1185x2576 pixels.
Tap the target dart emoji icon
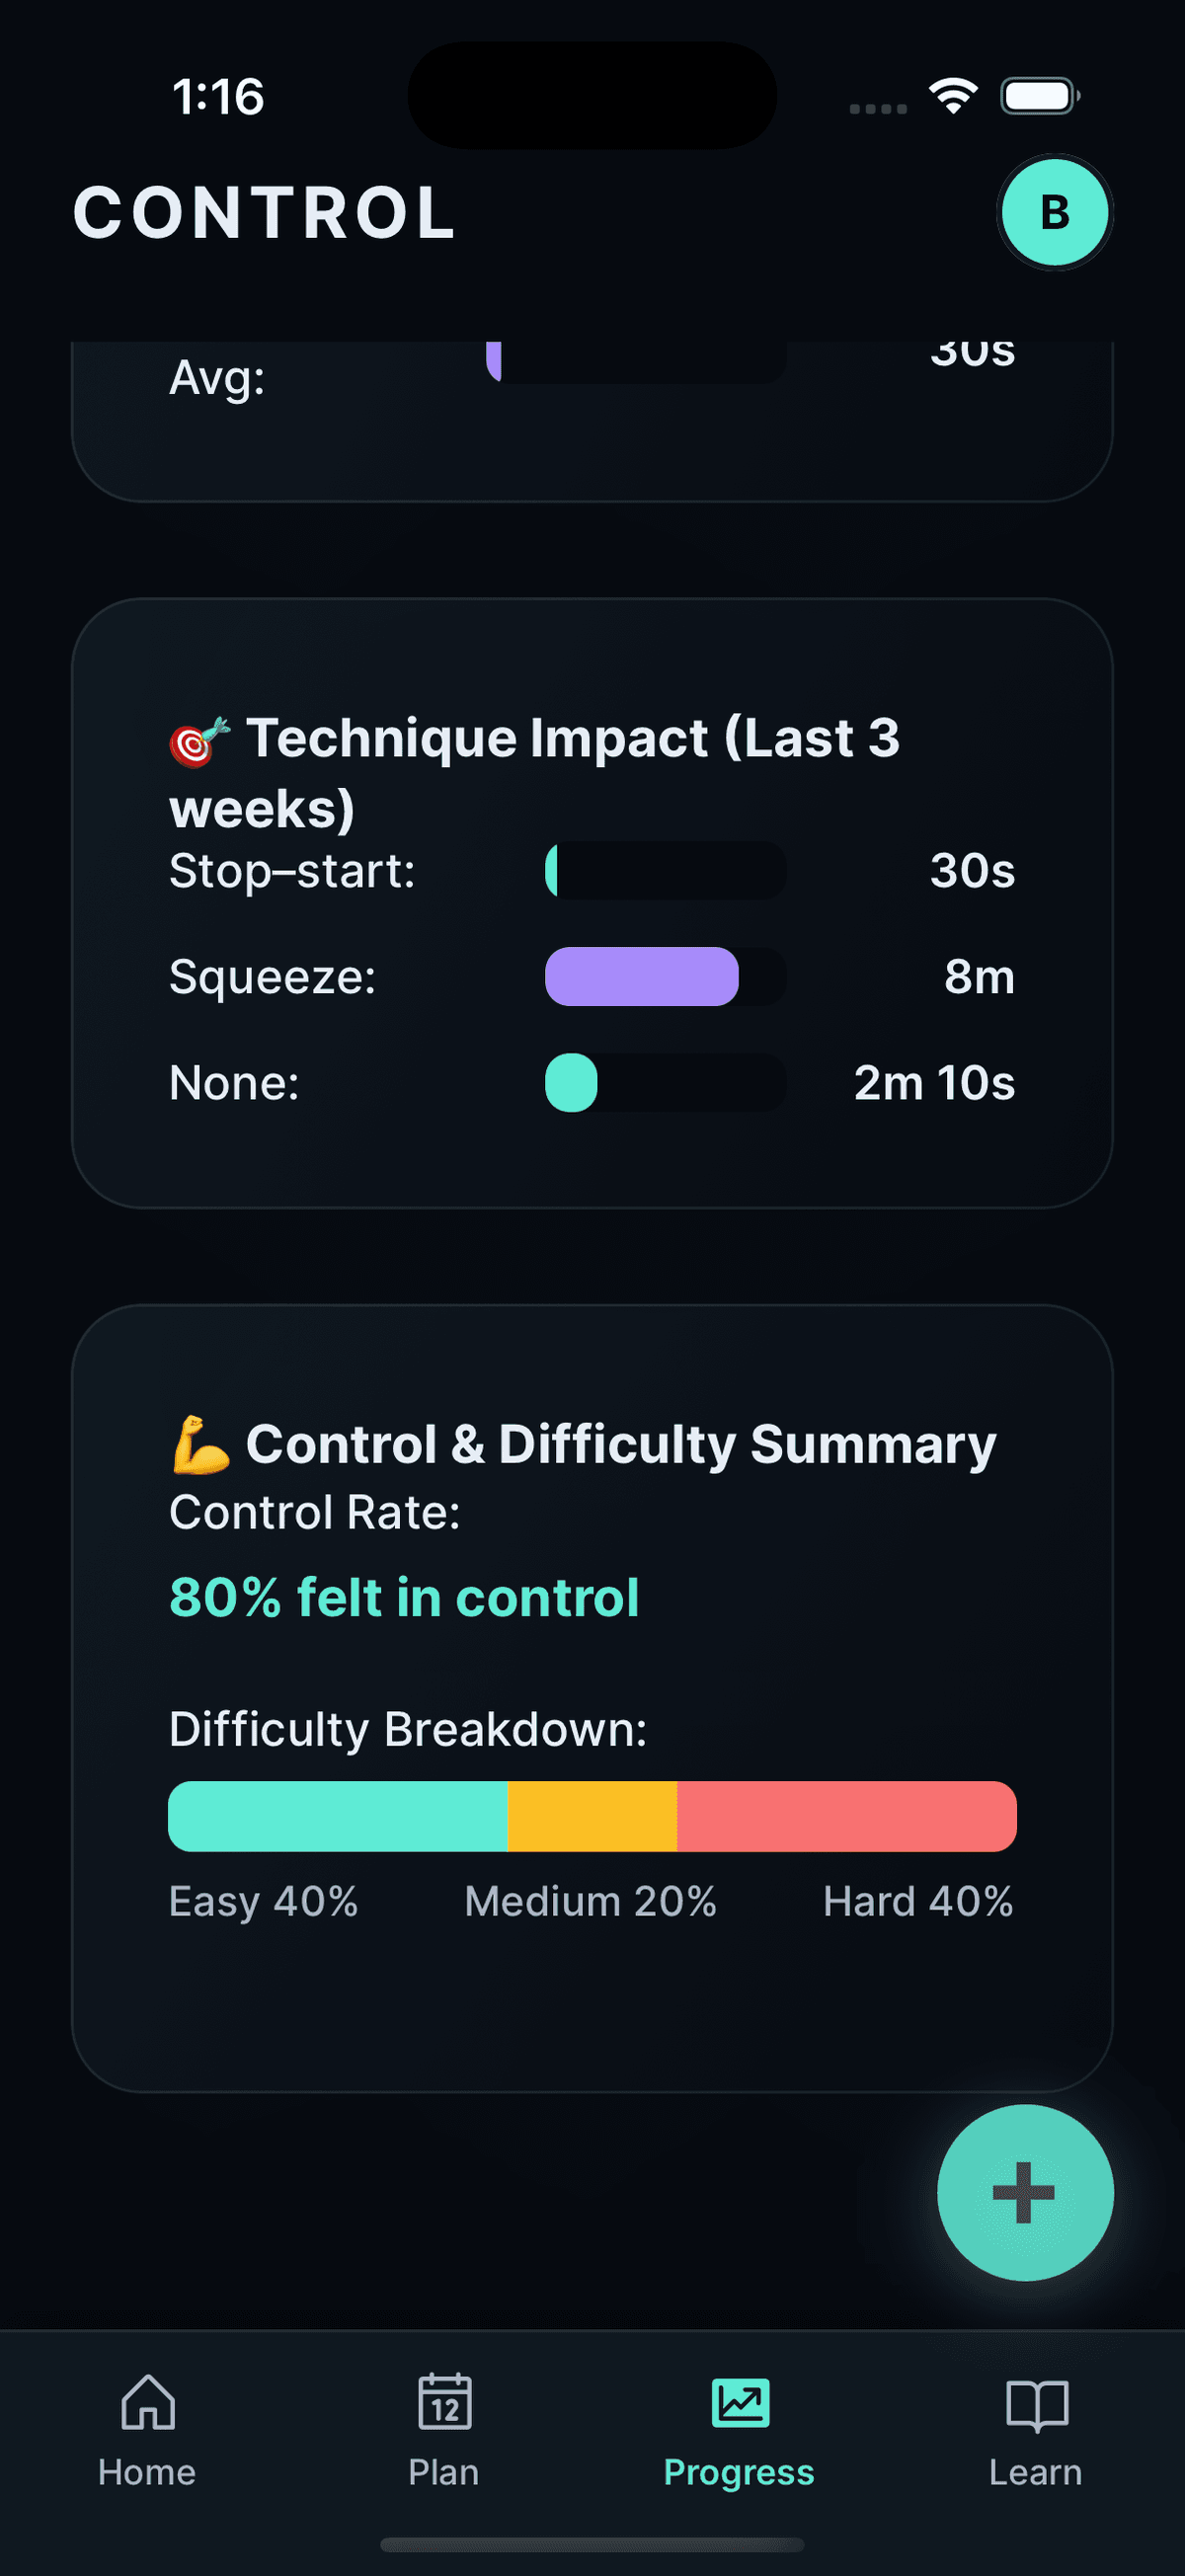pyautogui.click(x=199, y=741)
